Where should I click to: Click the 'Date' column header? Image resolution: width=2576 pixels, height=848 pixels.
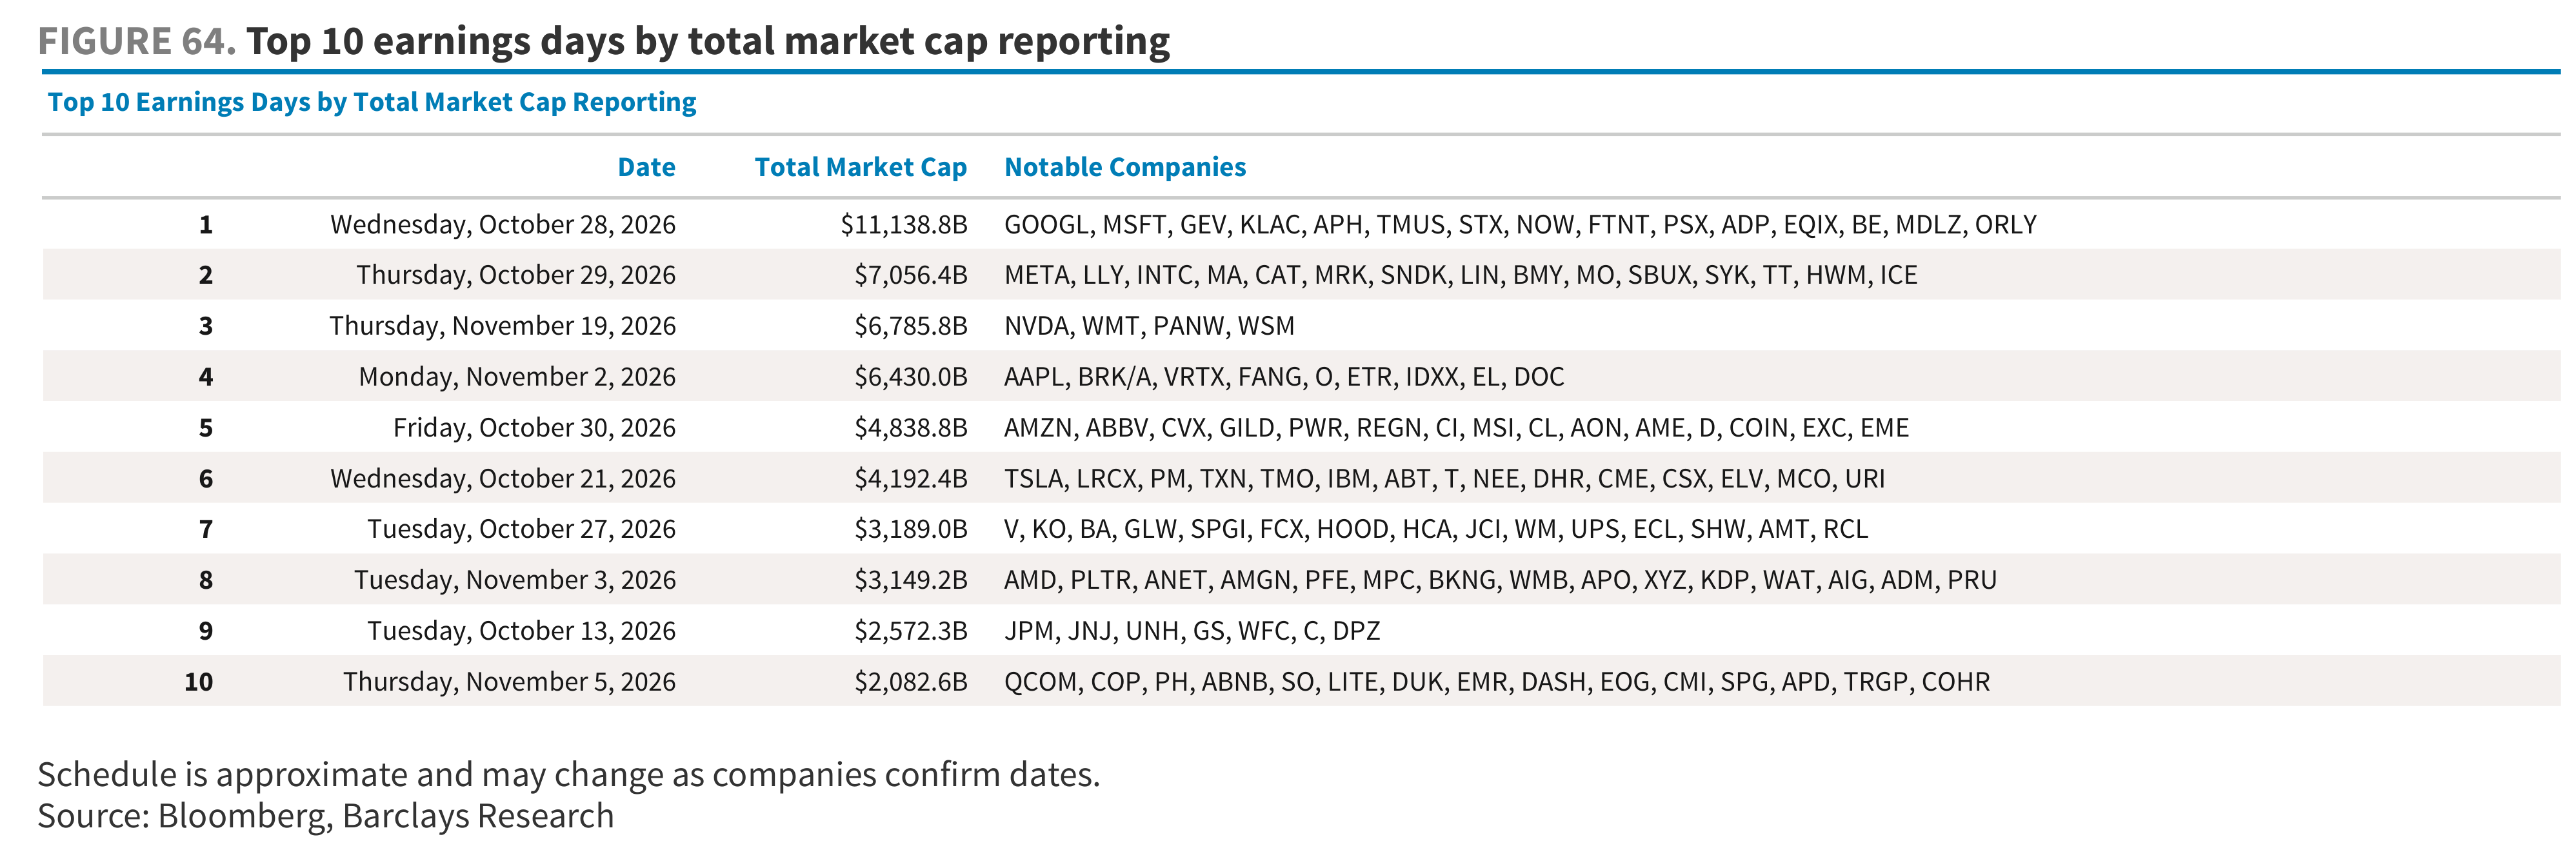point(646,167)
